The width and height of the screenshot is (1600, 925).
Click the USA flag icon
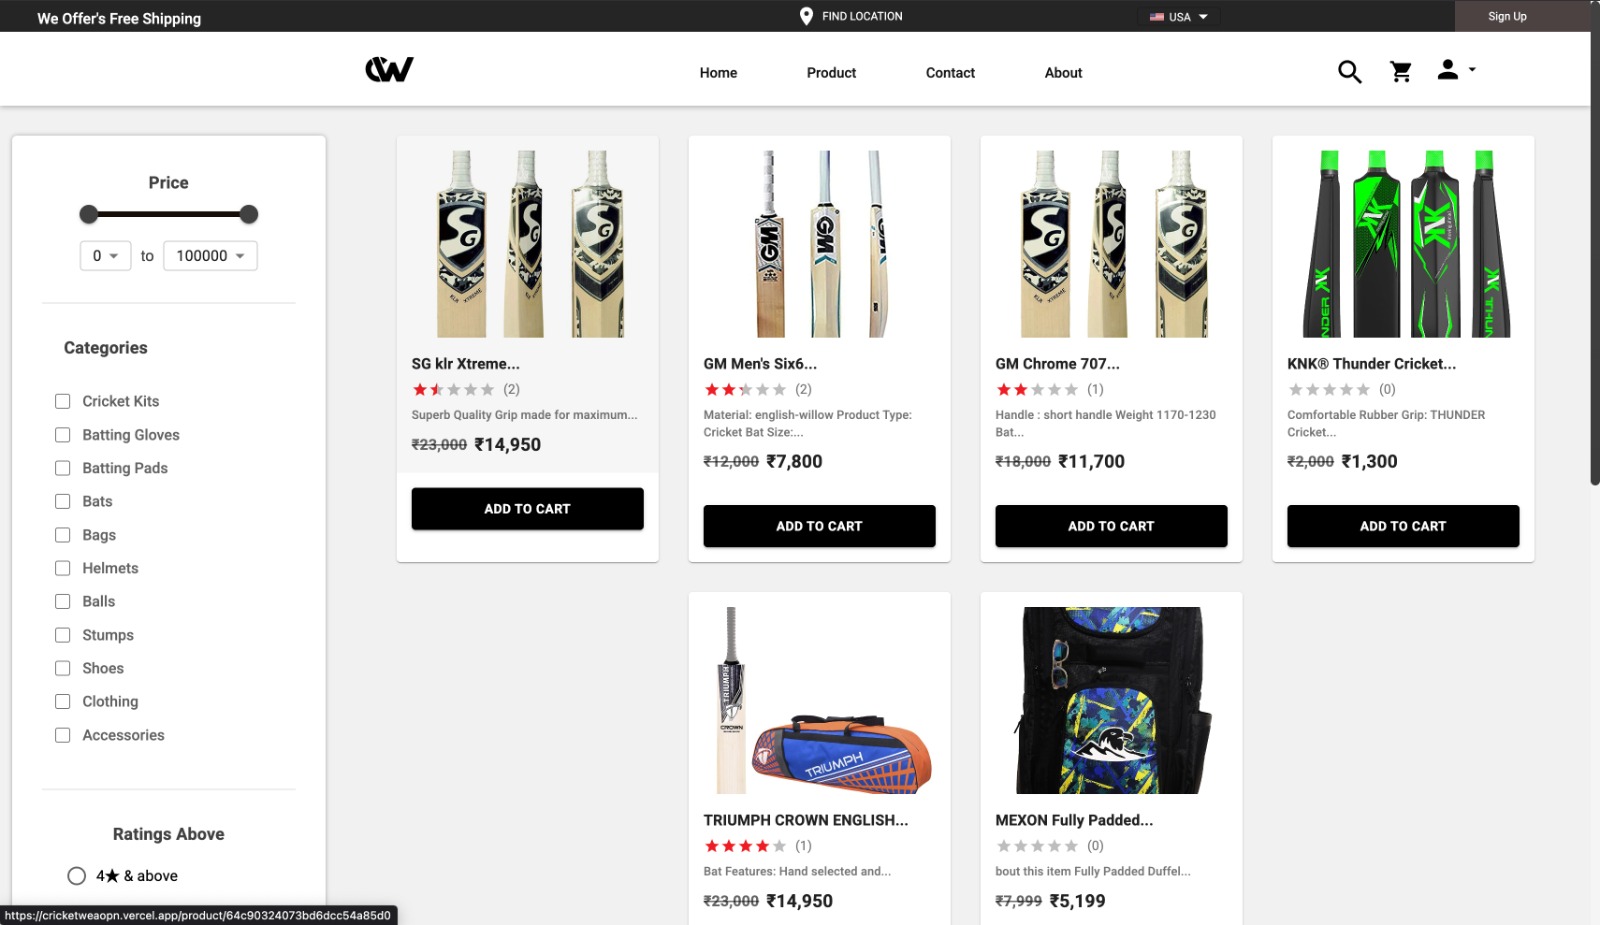click(x=1157, y=17)
